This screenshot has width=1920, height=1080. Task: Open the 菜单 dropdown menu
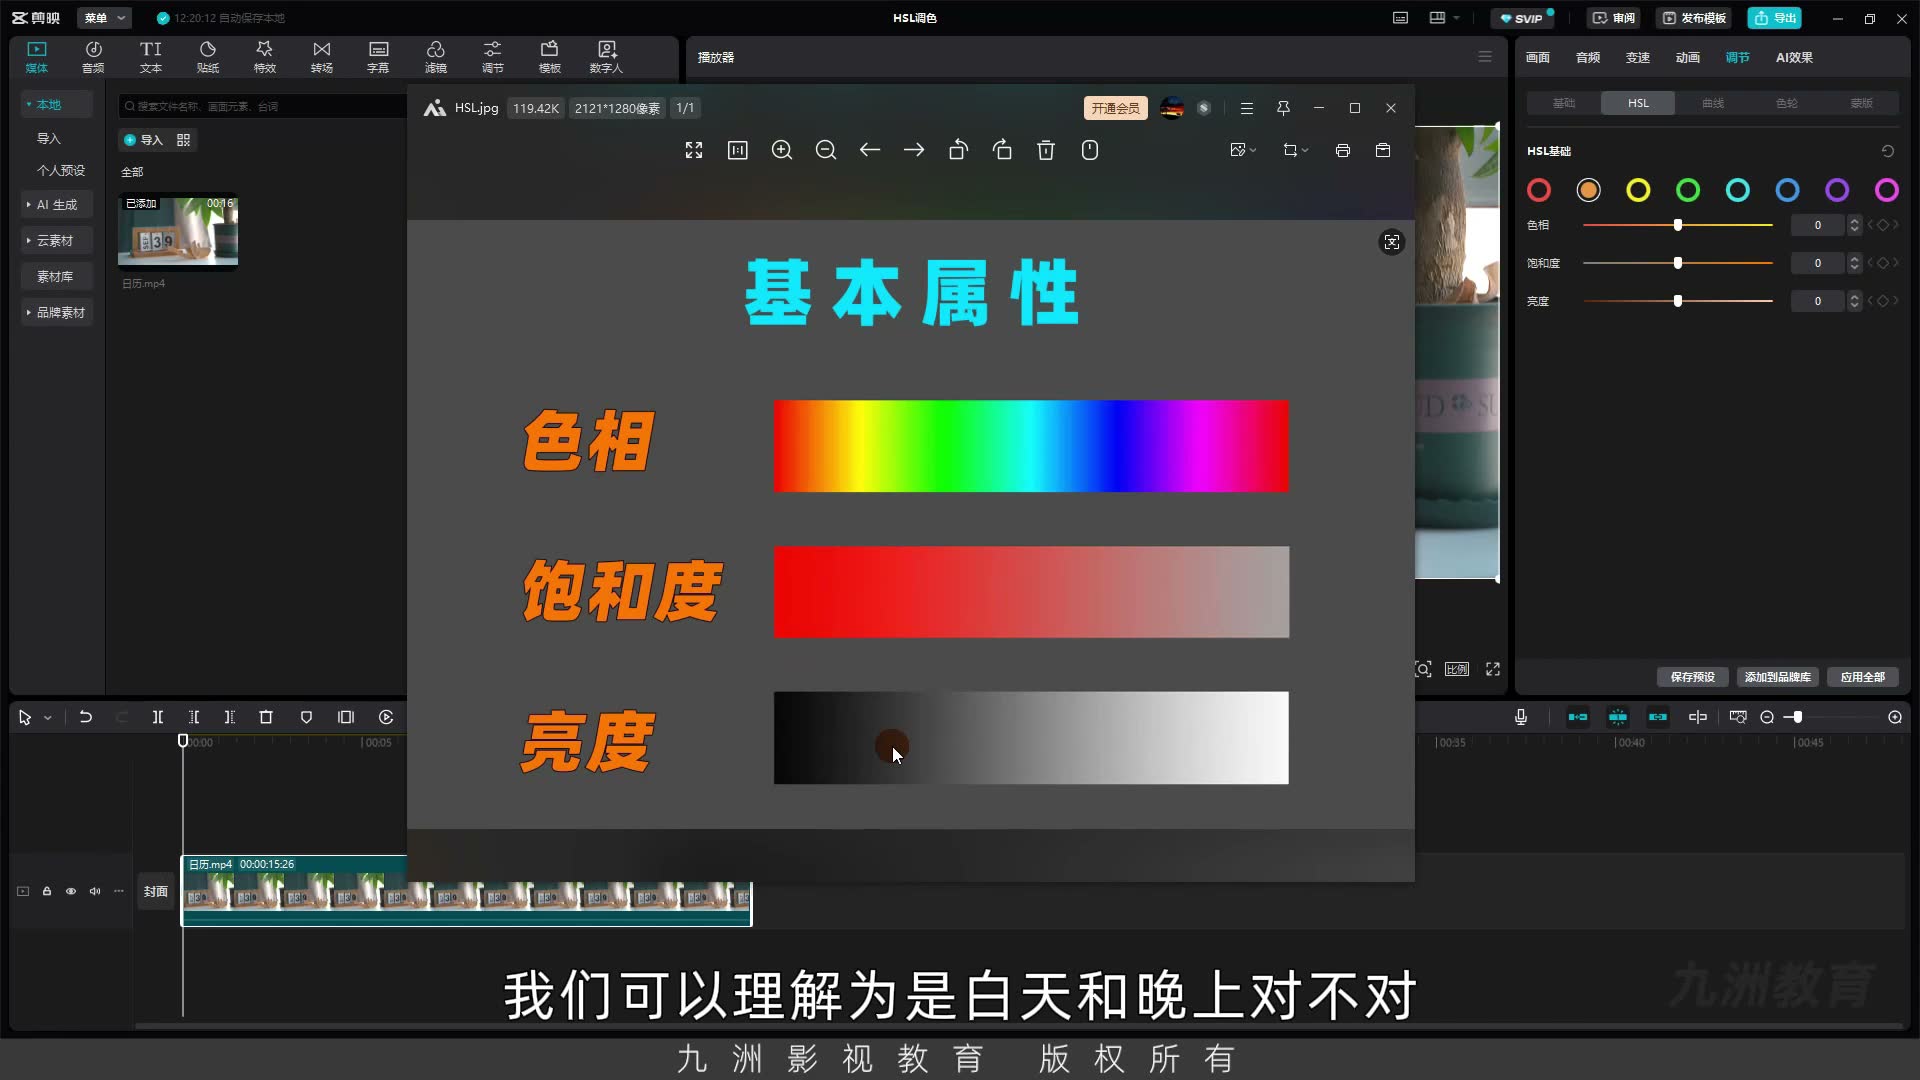point(105,18)
